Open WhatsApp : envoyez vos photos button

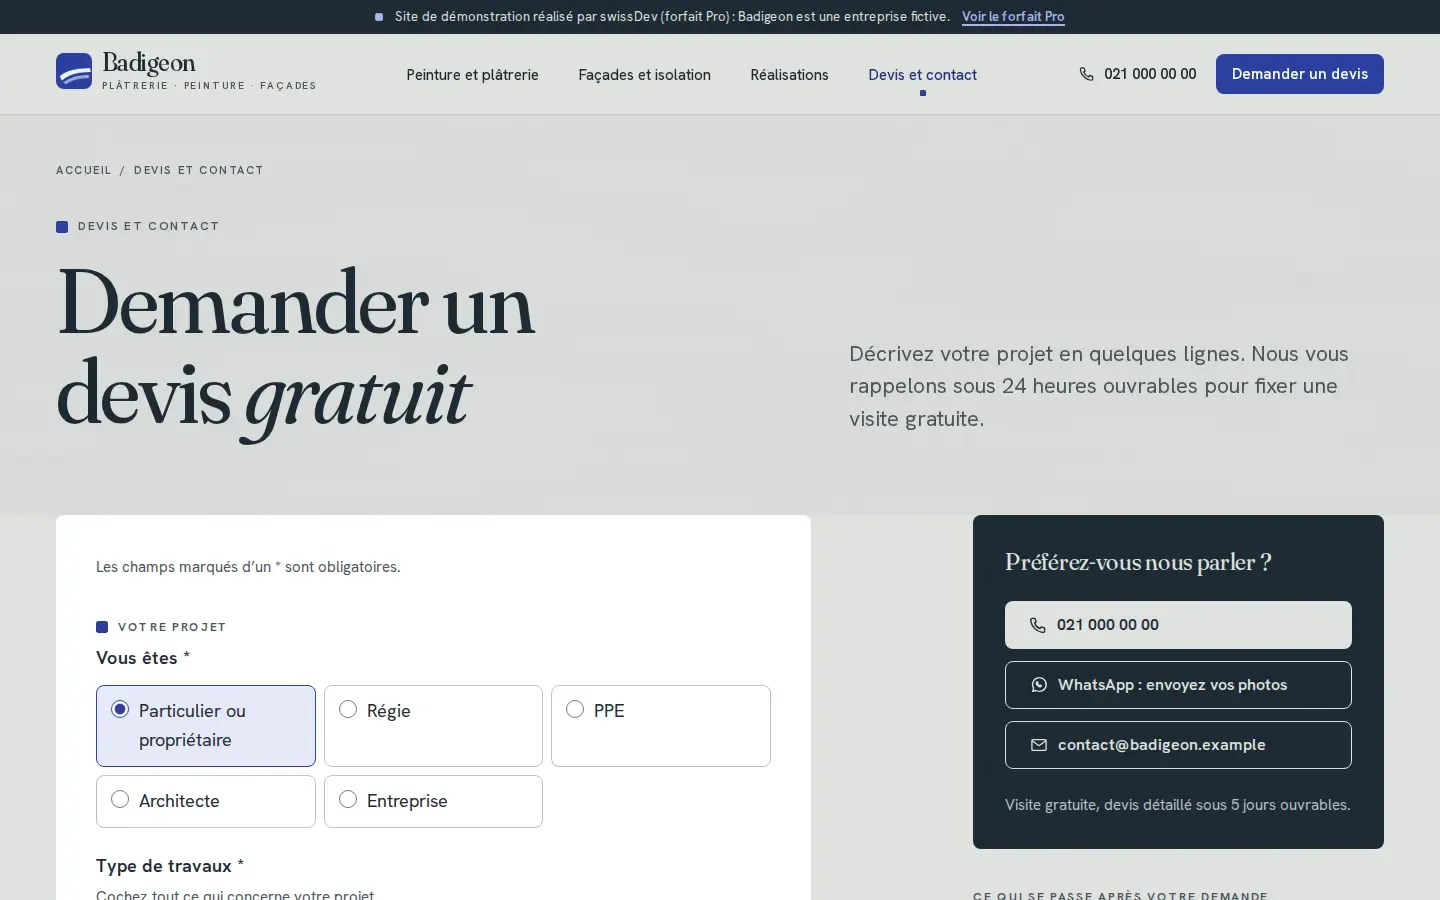click(1178, 685)
